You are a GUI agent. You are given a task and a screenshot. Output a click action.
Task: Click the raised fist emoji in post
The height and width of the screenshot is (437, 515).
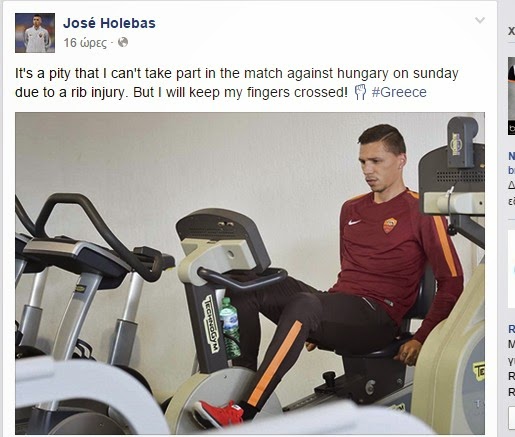click(360, 92)
